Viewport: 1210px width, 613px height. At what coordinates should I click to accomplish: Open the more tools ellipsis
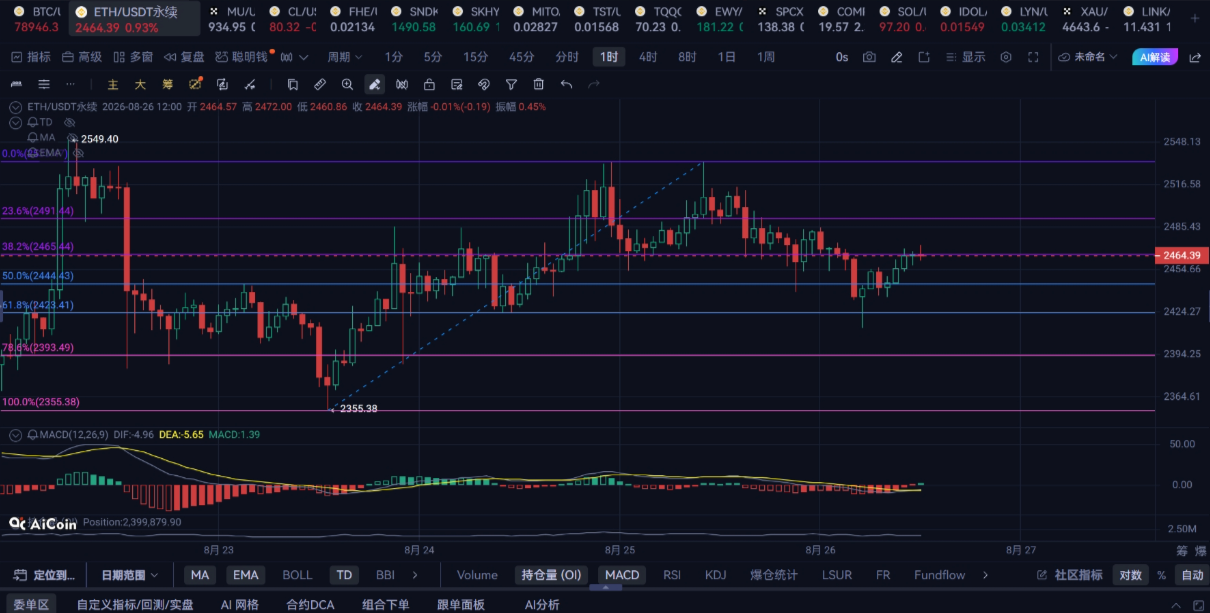coord(70,84)
